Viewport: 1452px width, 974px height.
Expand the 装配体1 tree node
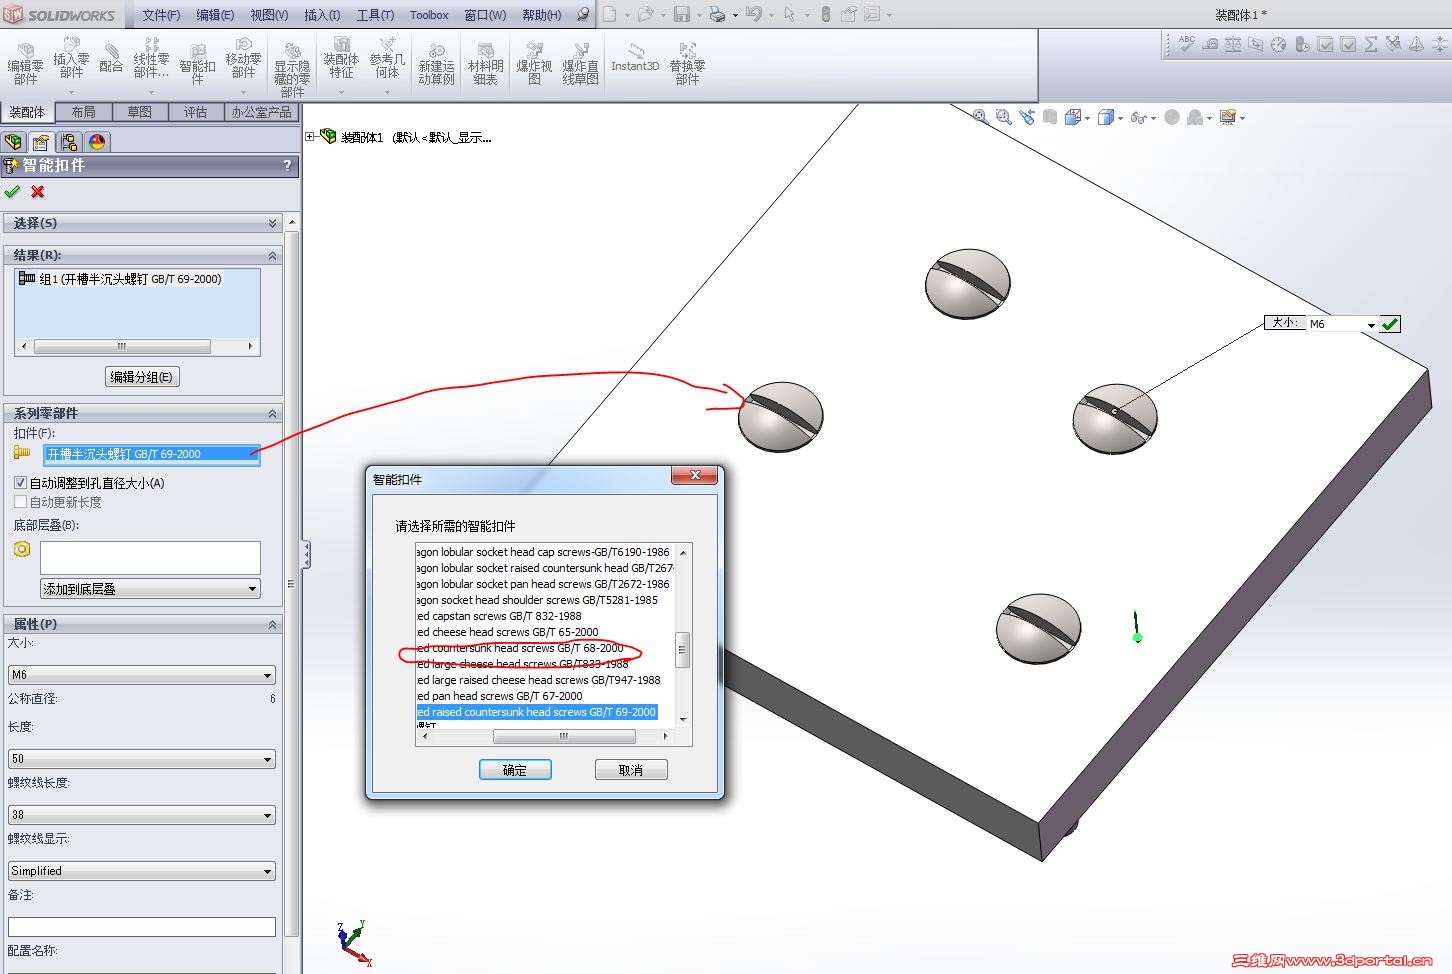[310, 137]
